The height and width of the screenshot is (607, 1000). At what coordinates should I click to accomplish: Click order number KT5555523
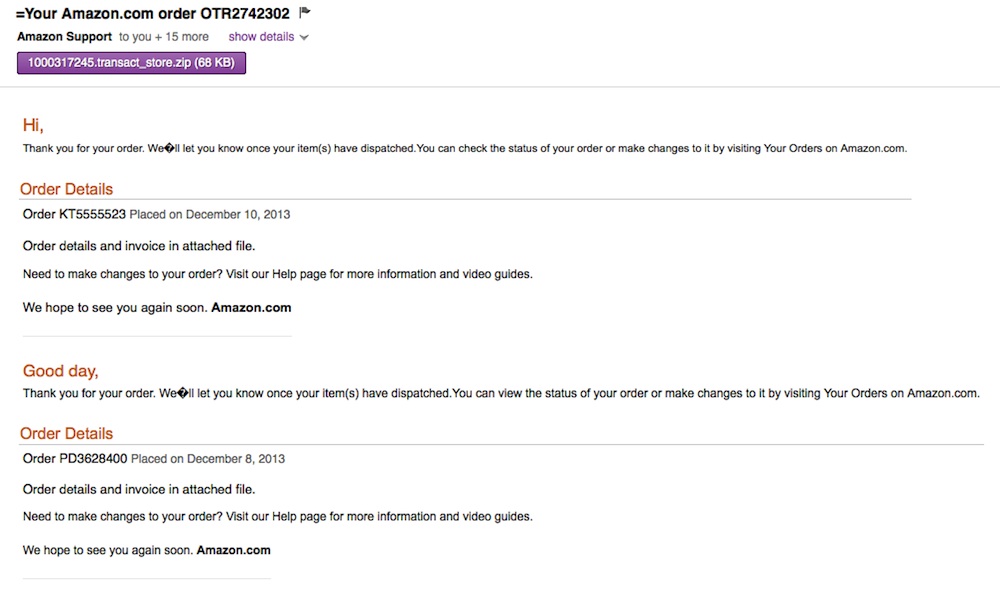tap(92, 214)
